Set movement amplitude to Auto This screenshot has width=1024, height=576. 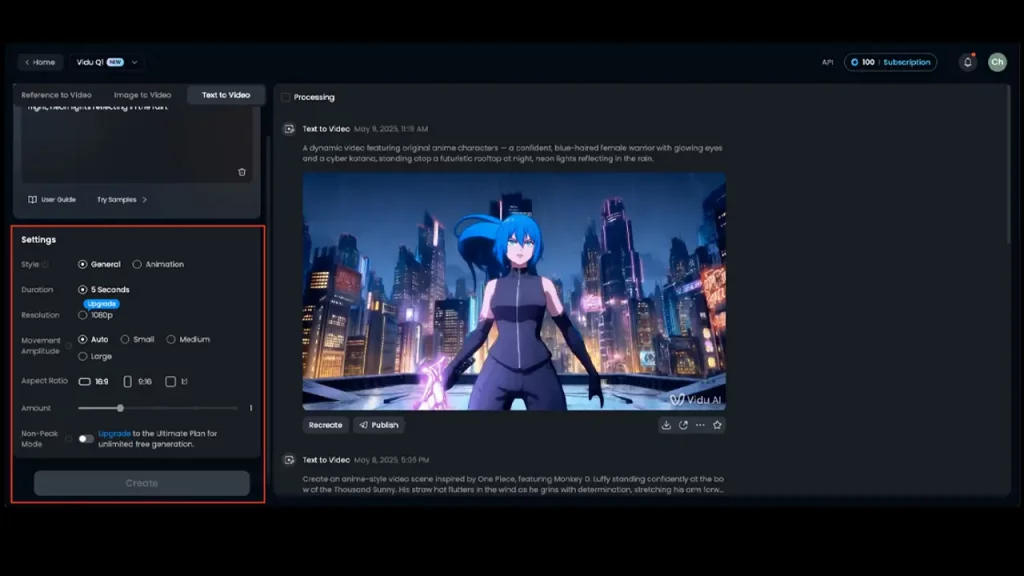[93, 340]
